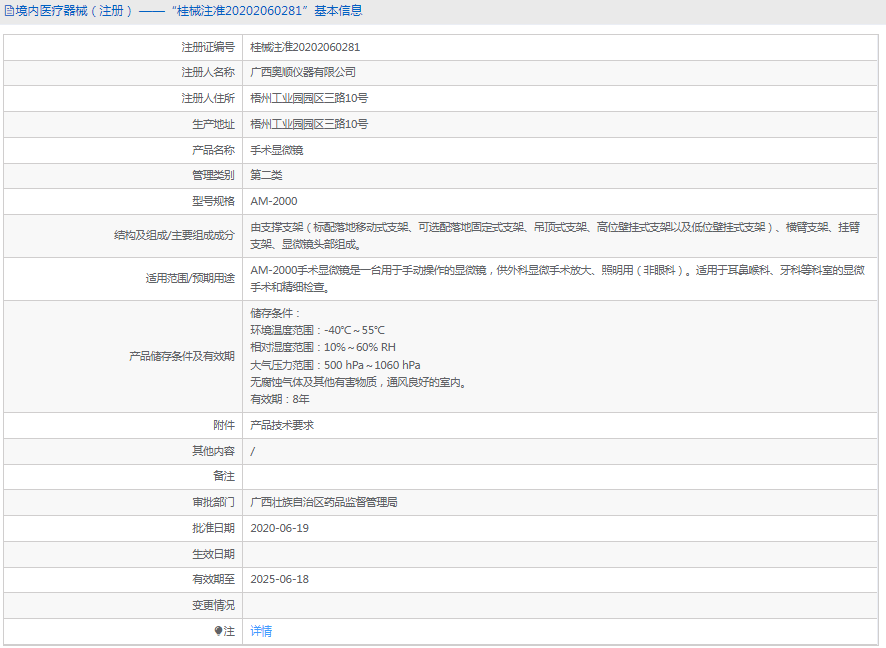Viewport: 886px width, 648px height.
Task: Click the 管理类别 label
Action: click(x=213, y=176)
